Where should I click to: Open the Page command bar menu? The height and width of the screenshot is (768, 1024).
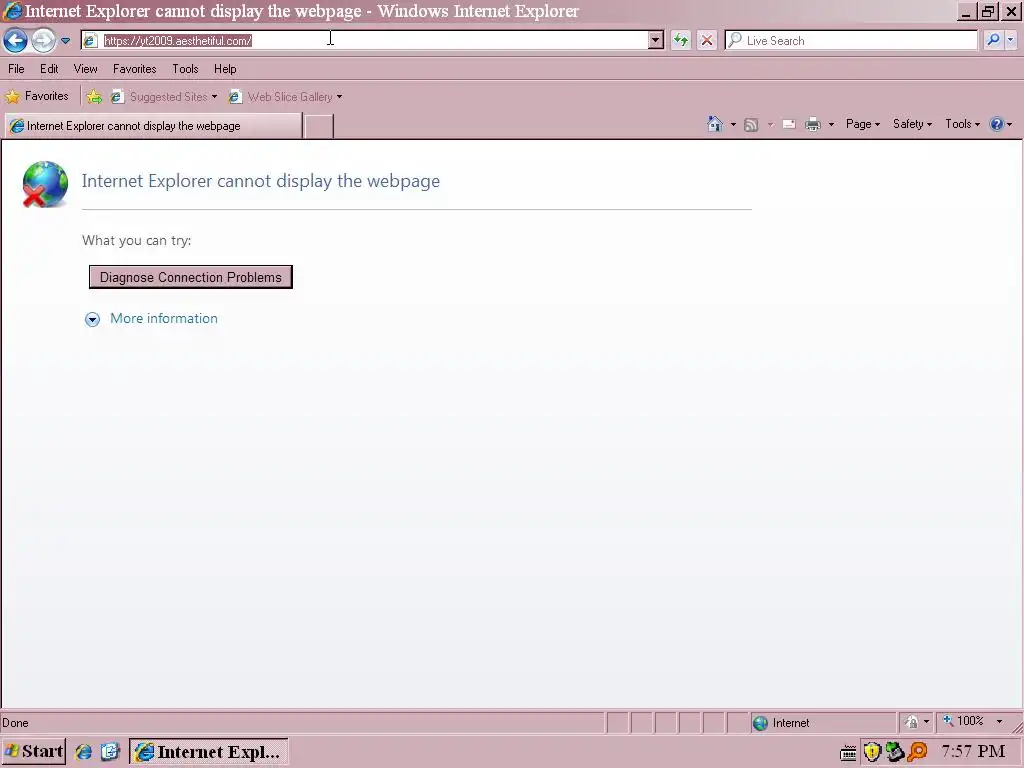pos(863,124)
